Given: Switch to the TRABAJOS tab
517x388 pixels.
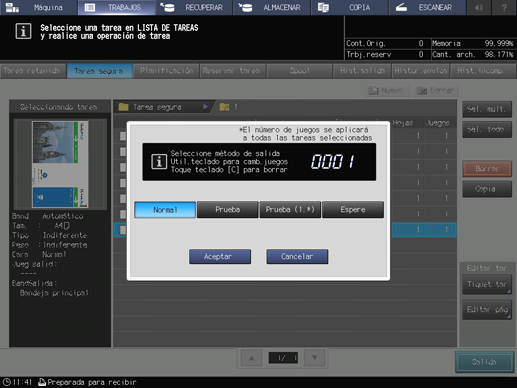Looking at the screenshot, I should coord(116,7).
